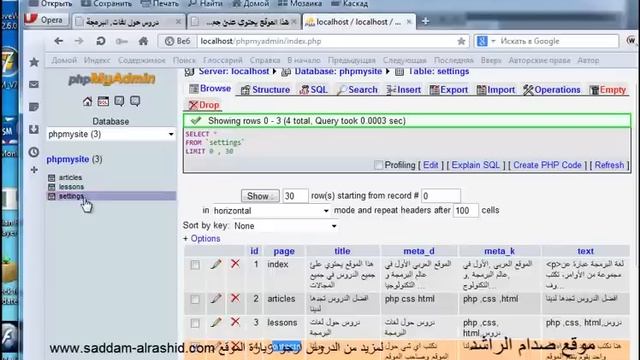Click the Edit query link
Screen dimensions: 640x360
point(431,165)
